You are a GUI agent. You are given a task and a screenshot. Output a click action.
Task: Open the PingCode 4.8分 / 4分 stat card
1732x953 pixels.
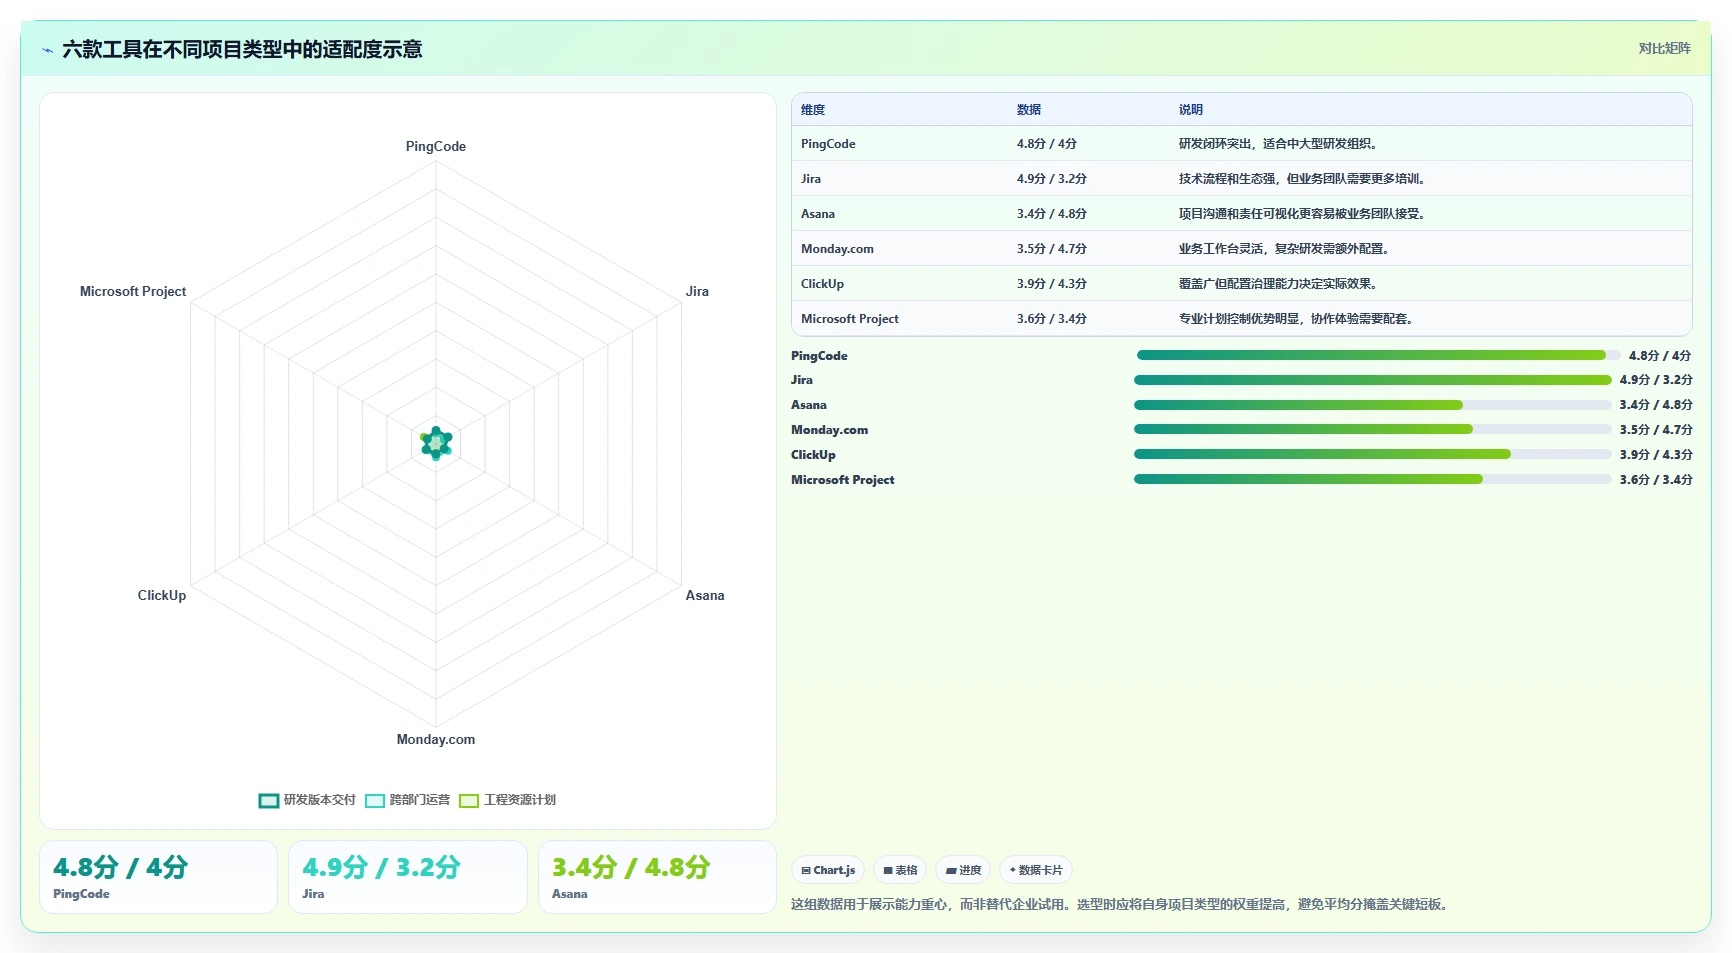(x=158, y=877)
